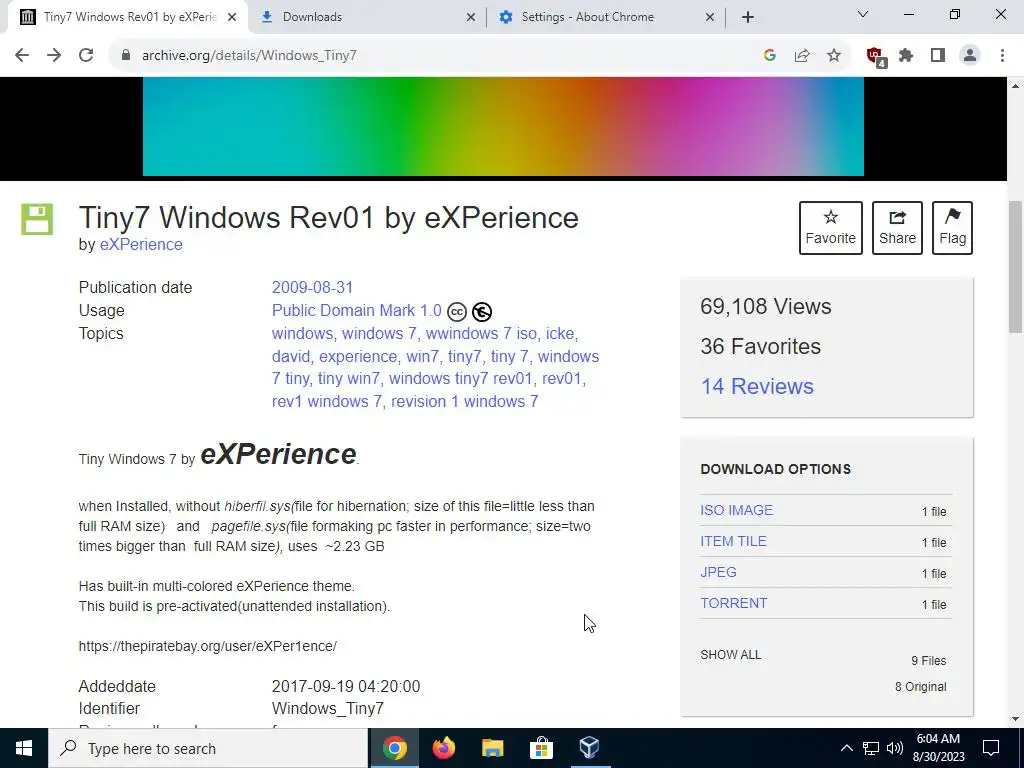Click the network tray icon
1024x768 pixels.
[x=871, y=748]
